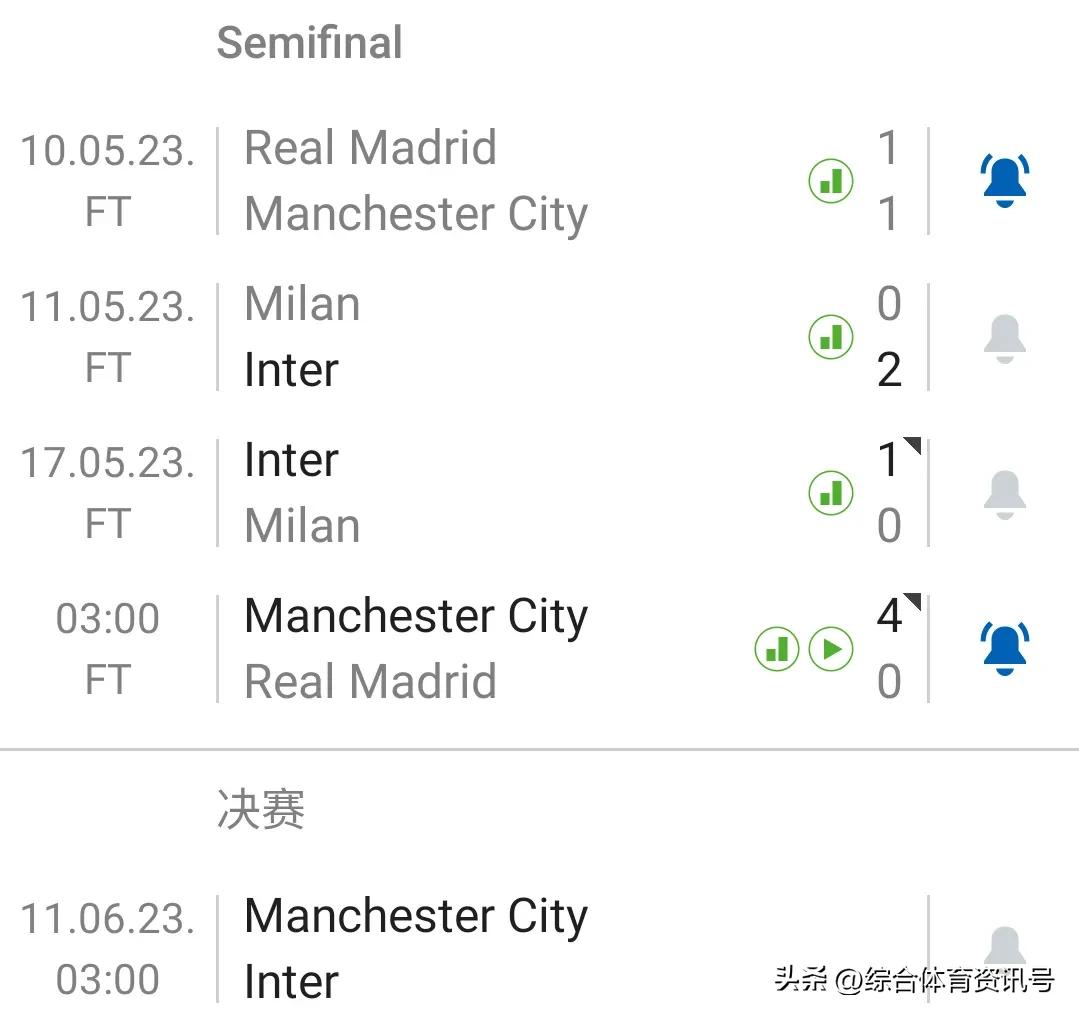Screen dimensions: 1079x1017
Task: Open statistics for Manchester City 4-0 Real Madrid
Action: click(776, 649)
